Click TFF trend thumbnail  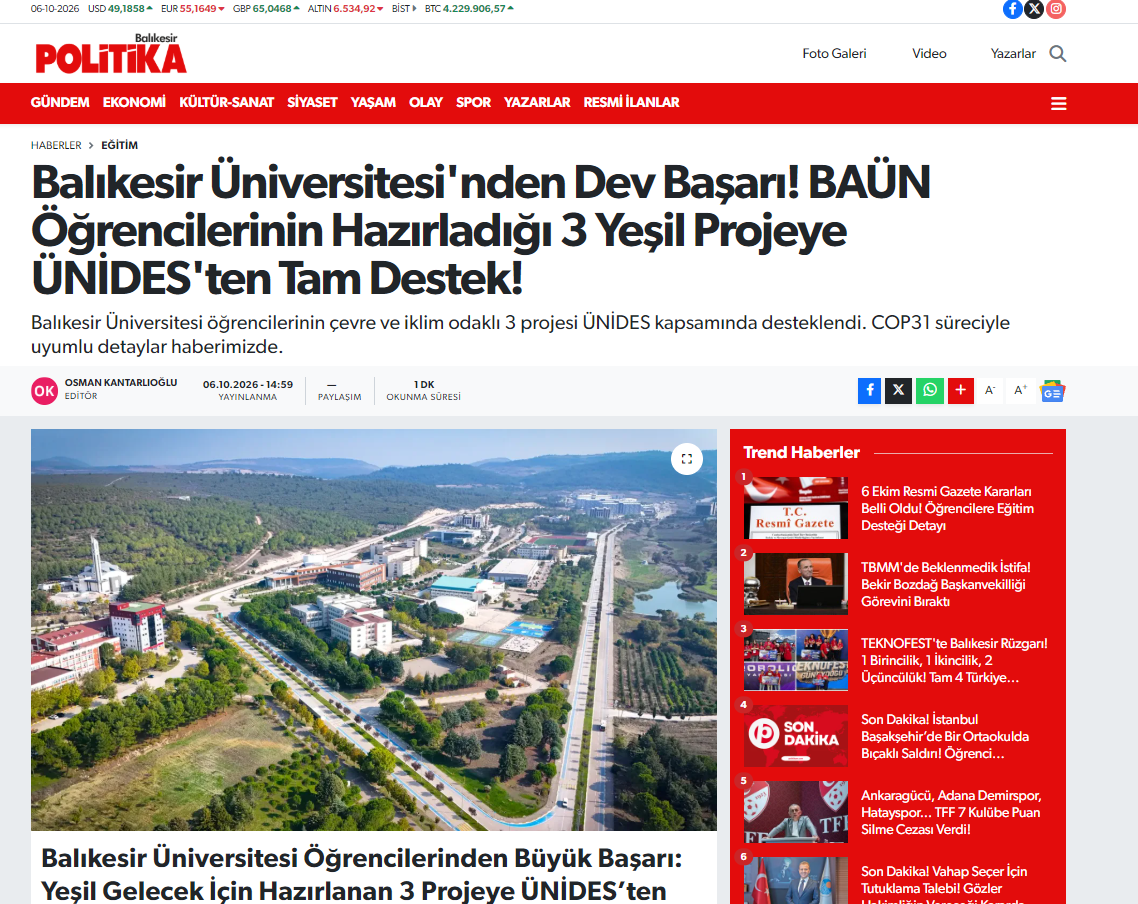coord(795,812)
